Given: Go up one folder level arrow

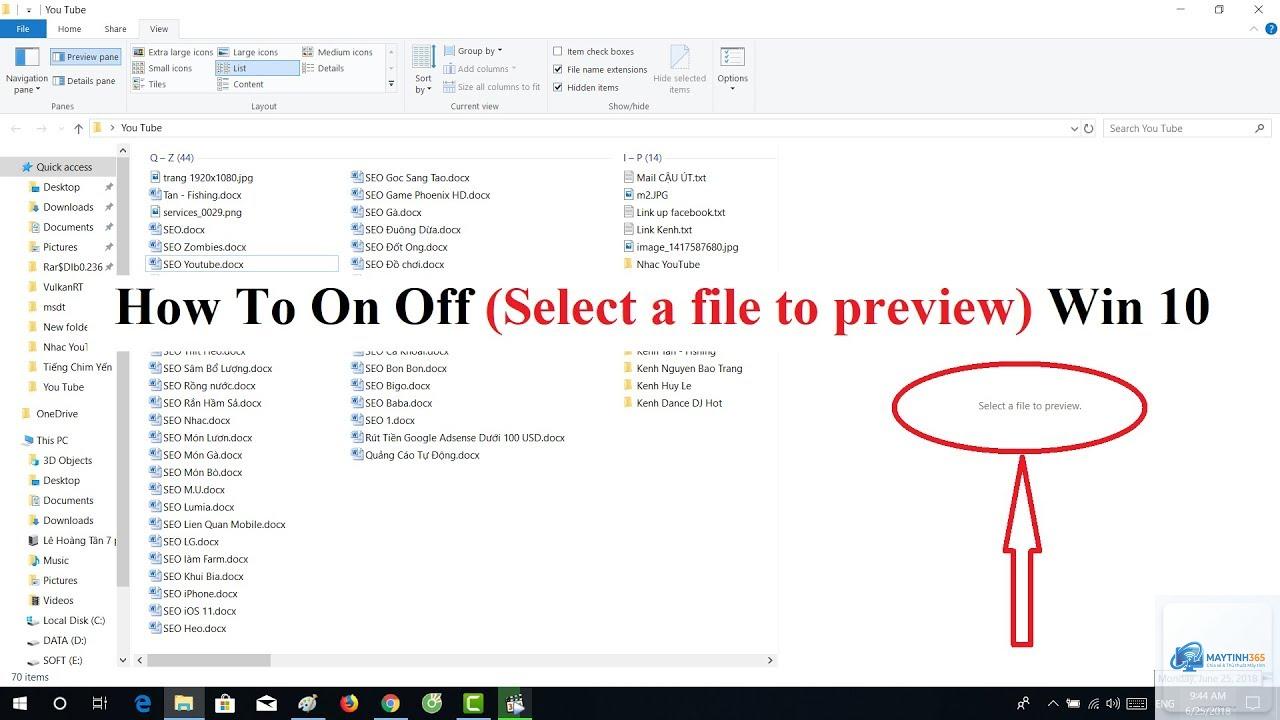Looking at the screenshot, I should tap(78, 128).
